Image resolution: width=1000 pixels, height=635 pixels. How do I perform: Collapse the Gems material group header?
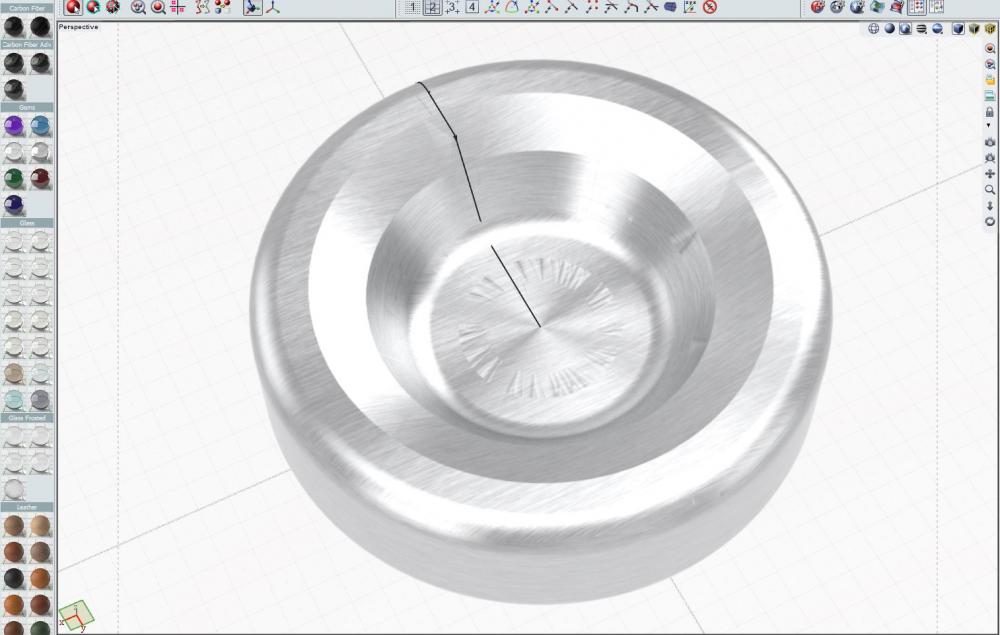[x=27, y=108]
